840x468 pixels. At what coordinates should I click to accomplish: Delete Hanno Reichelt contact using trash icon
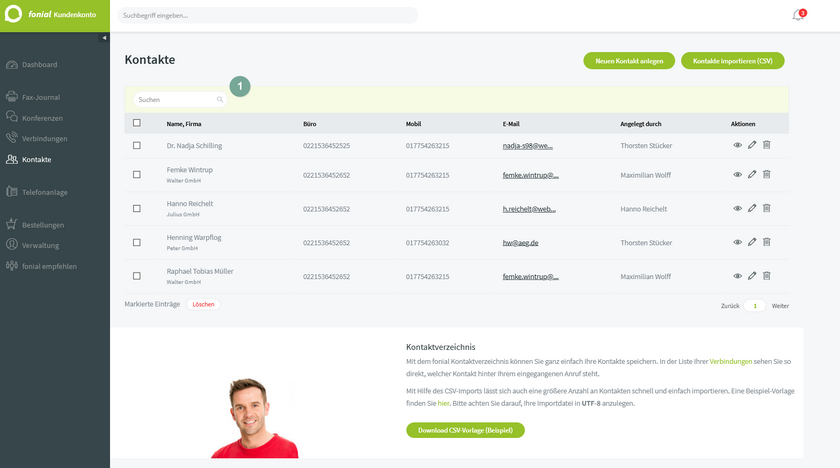coord(766,208)
